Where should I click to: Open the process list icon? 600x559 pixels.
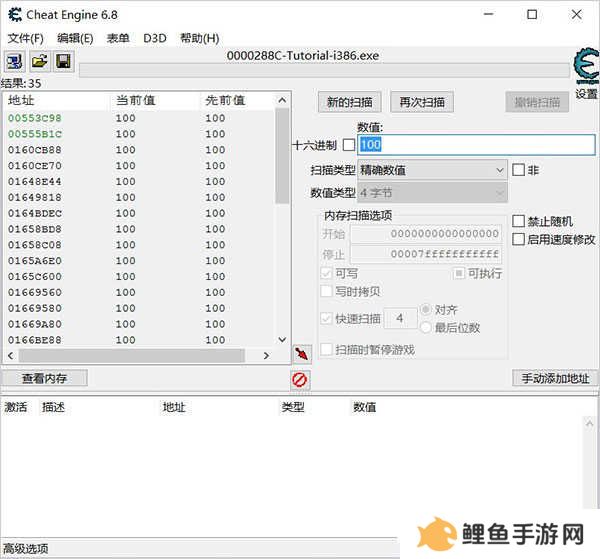[15, 61]
